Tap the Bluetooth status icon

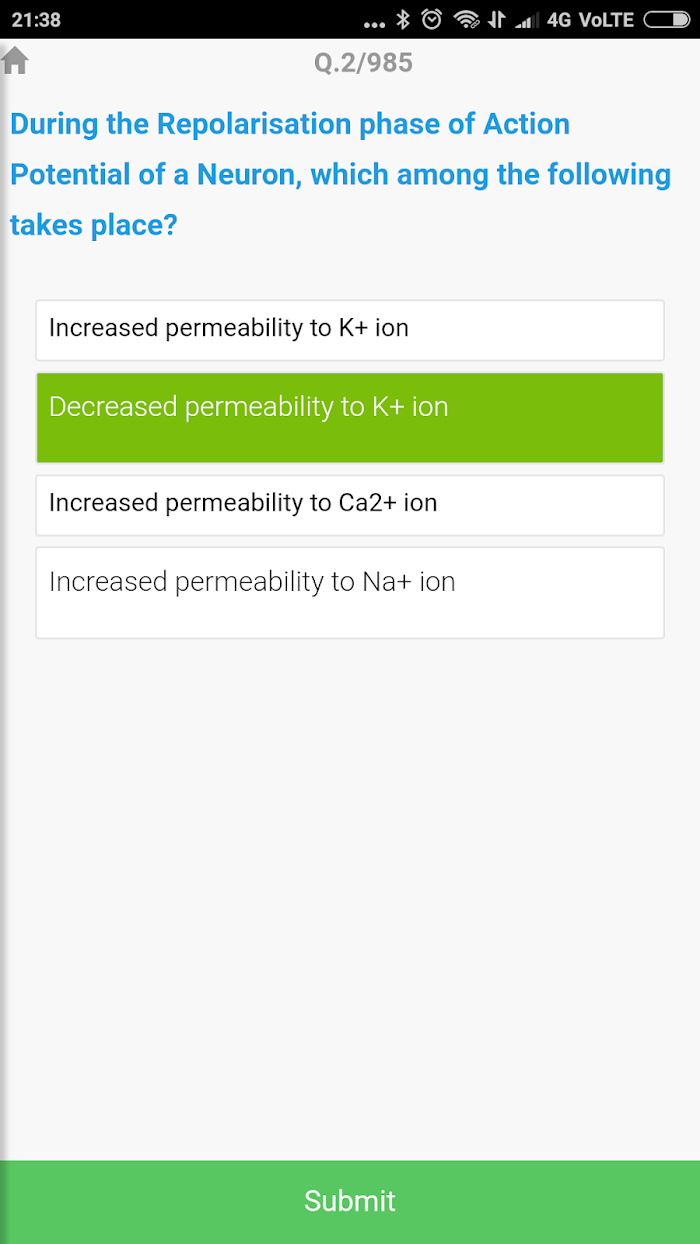click(x=403, y=19)
